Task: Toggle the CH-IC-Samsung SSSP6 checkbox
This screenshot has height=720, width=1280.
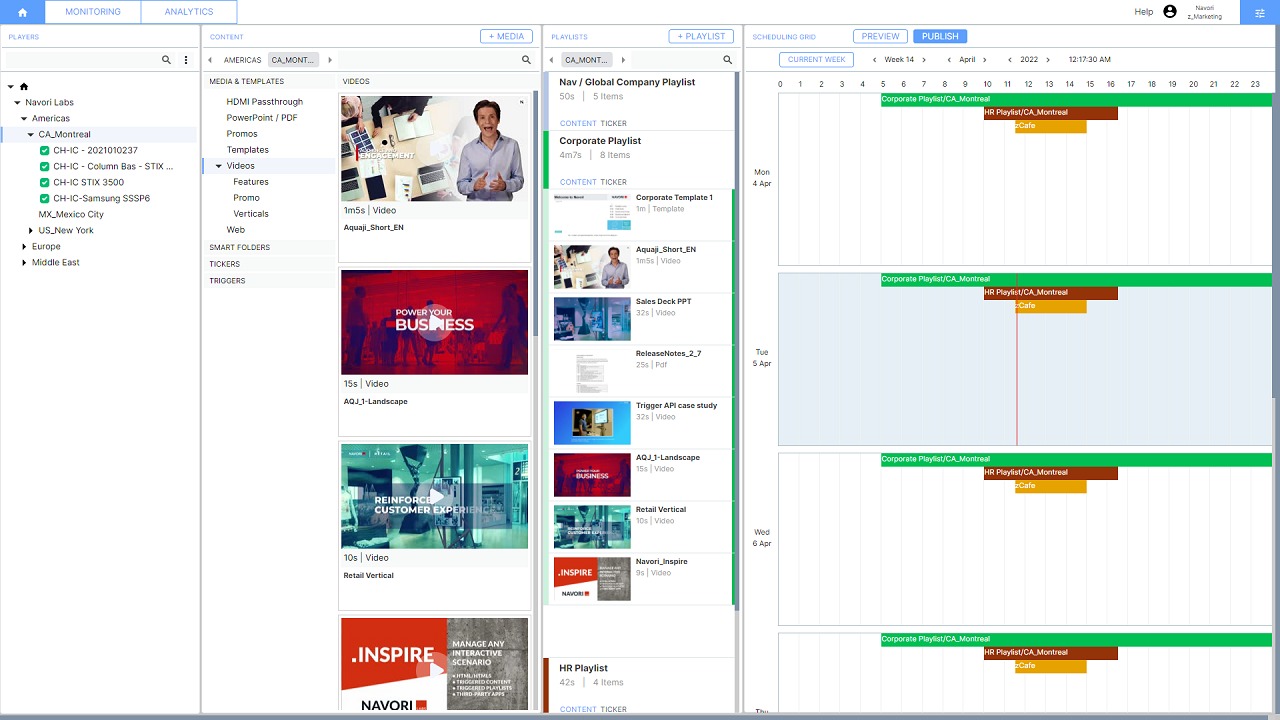Action: (x=44, y=199)
